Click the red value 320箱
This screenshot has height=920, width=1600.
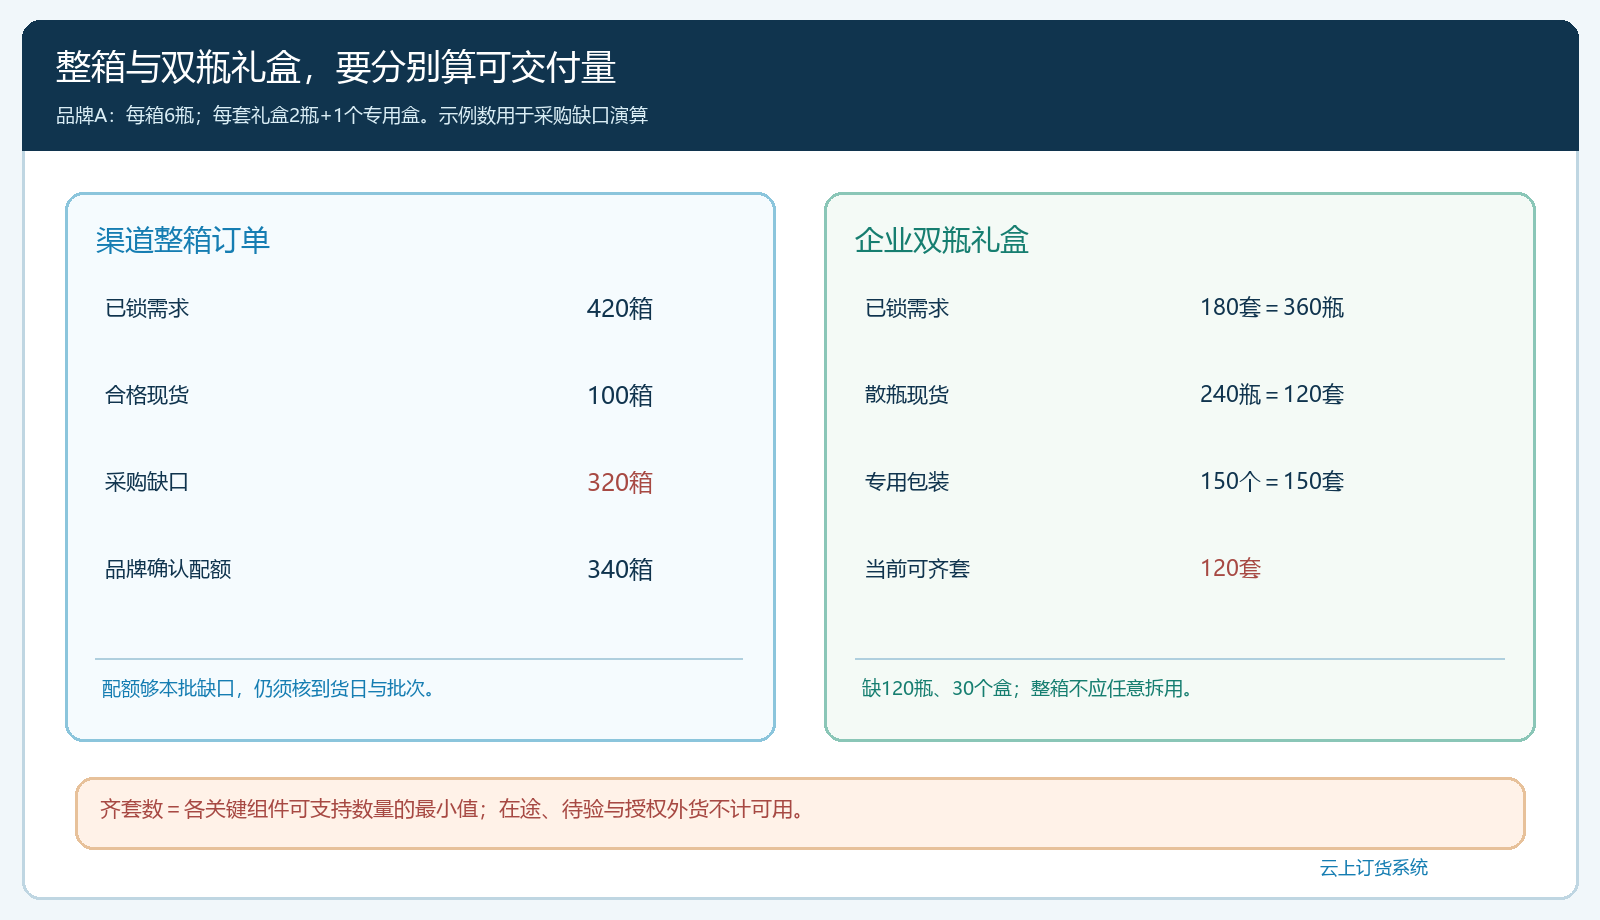(620, 482)
